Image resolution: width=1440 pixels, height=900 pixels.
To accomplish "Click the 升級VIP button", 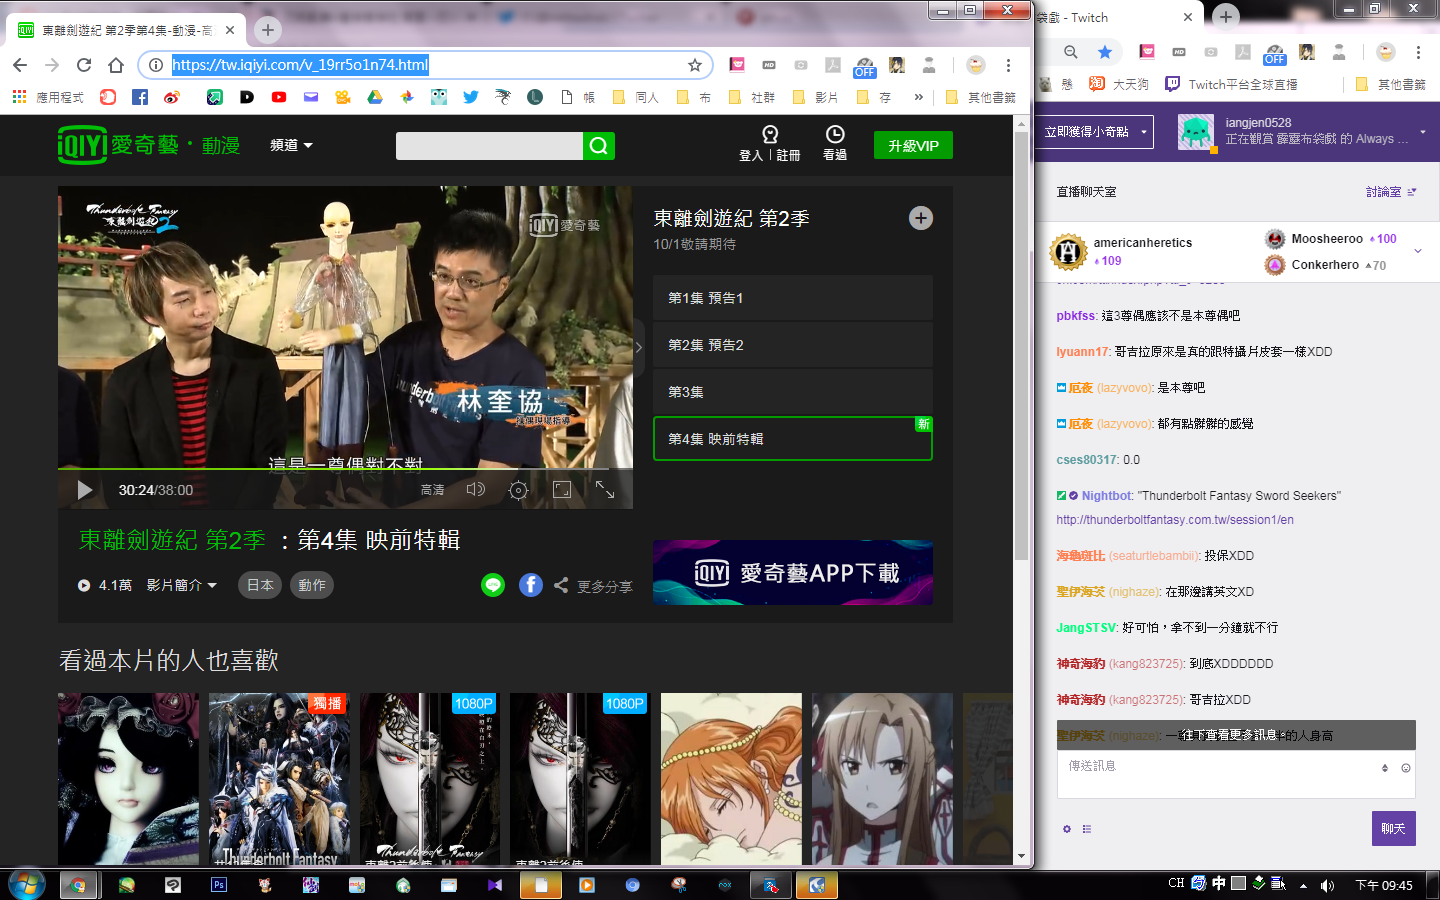I will (x=913, y=146).
